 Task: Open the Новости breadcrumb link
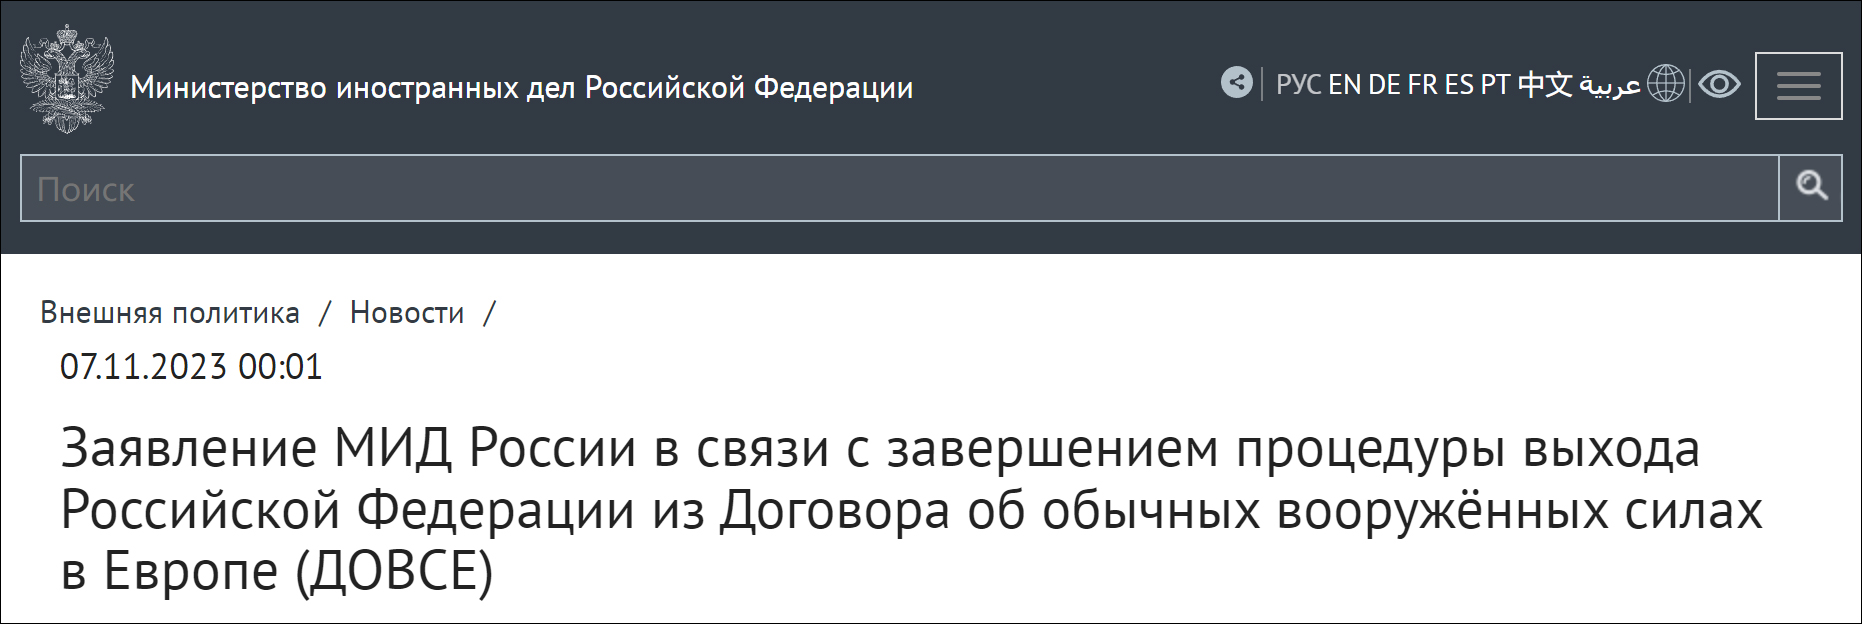pyautogui.click(x=407, y=313)
